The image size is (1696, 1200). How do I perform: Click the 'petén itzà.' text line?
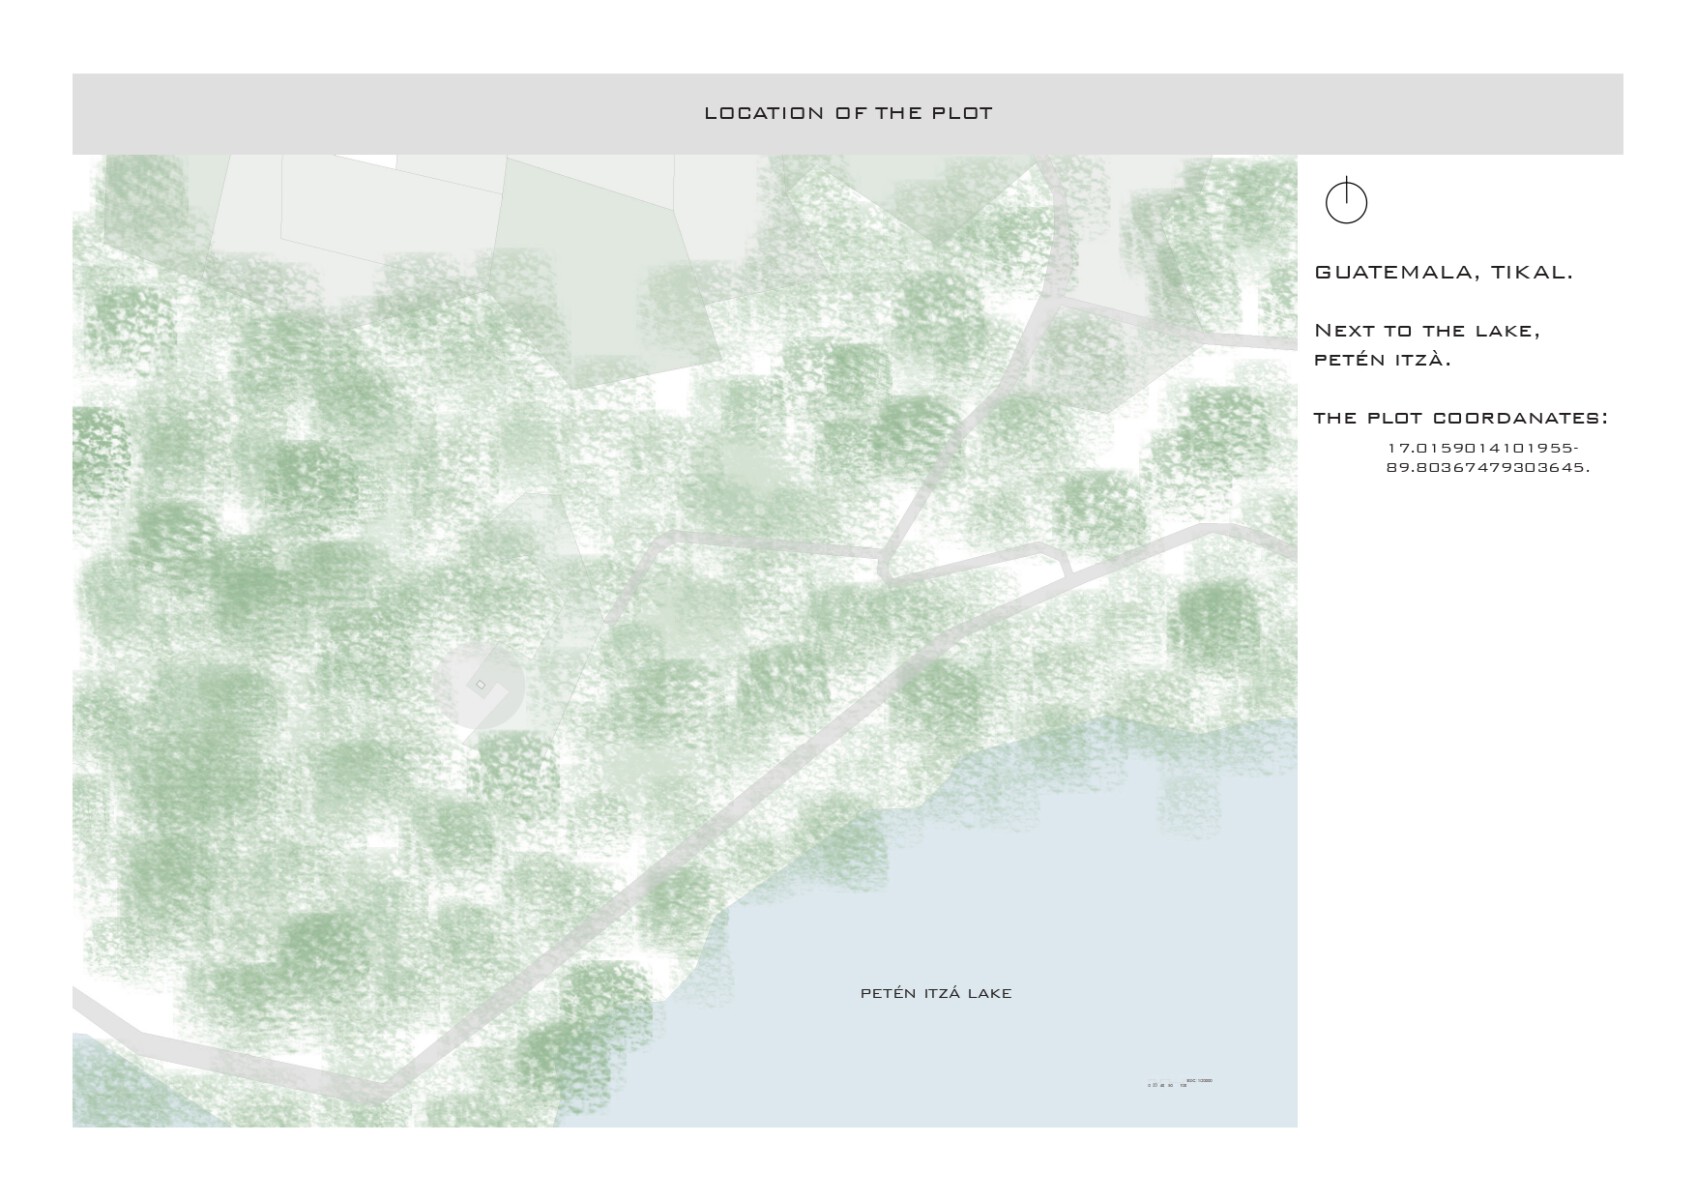click(1382, 359)
